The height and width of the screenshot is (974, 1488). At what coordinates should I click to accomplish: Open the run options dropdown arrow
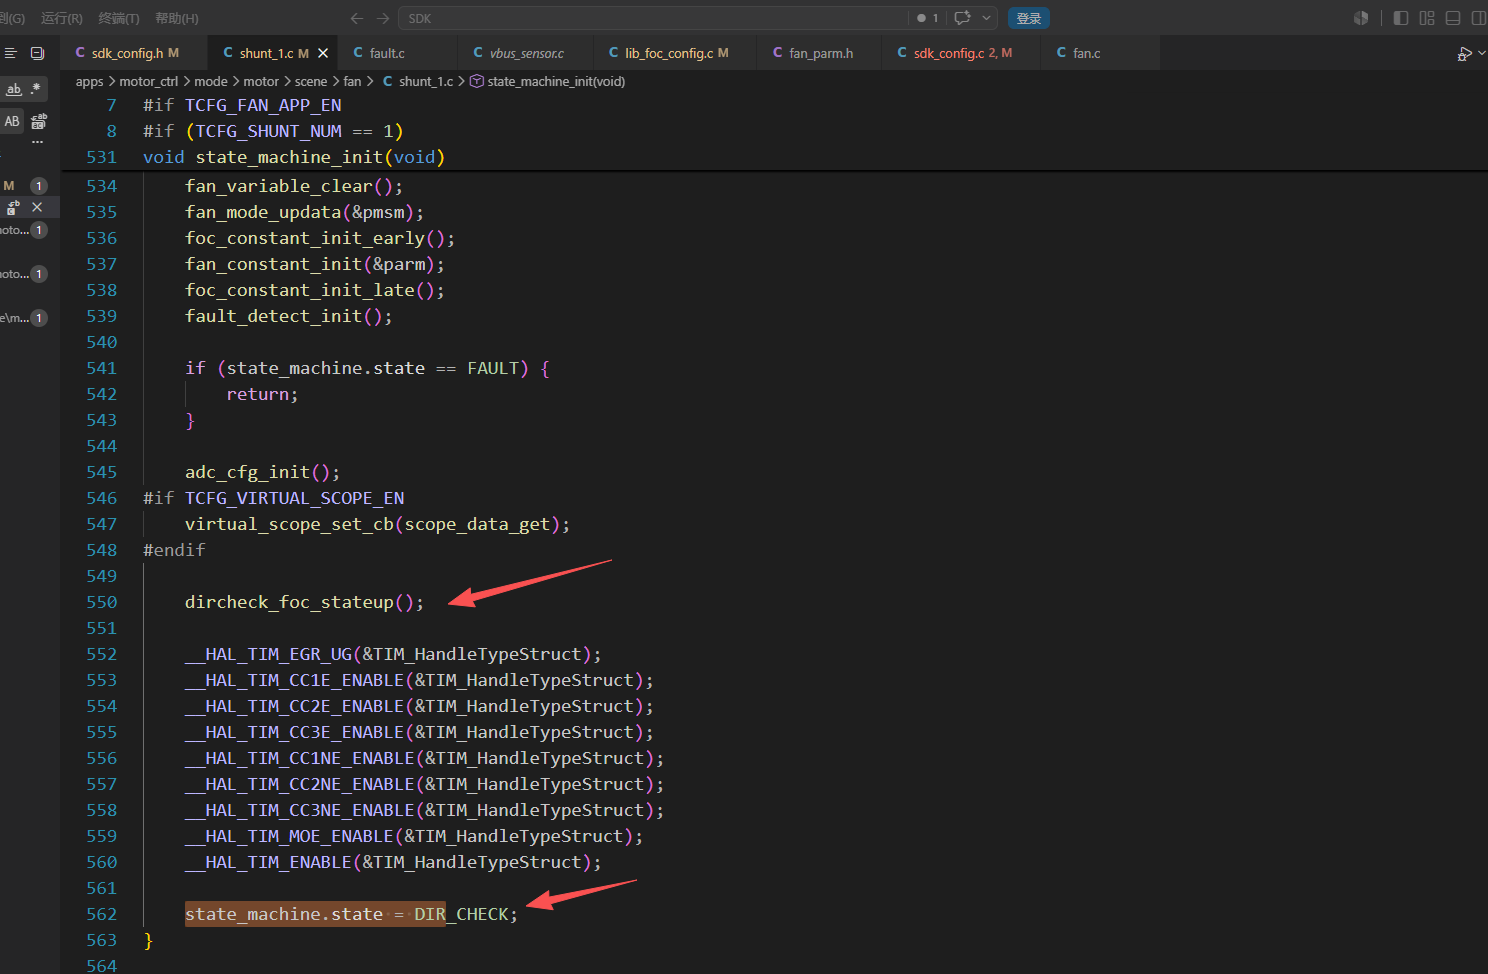pos(1481,54)
